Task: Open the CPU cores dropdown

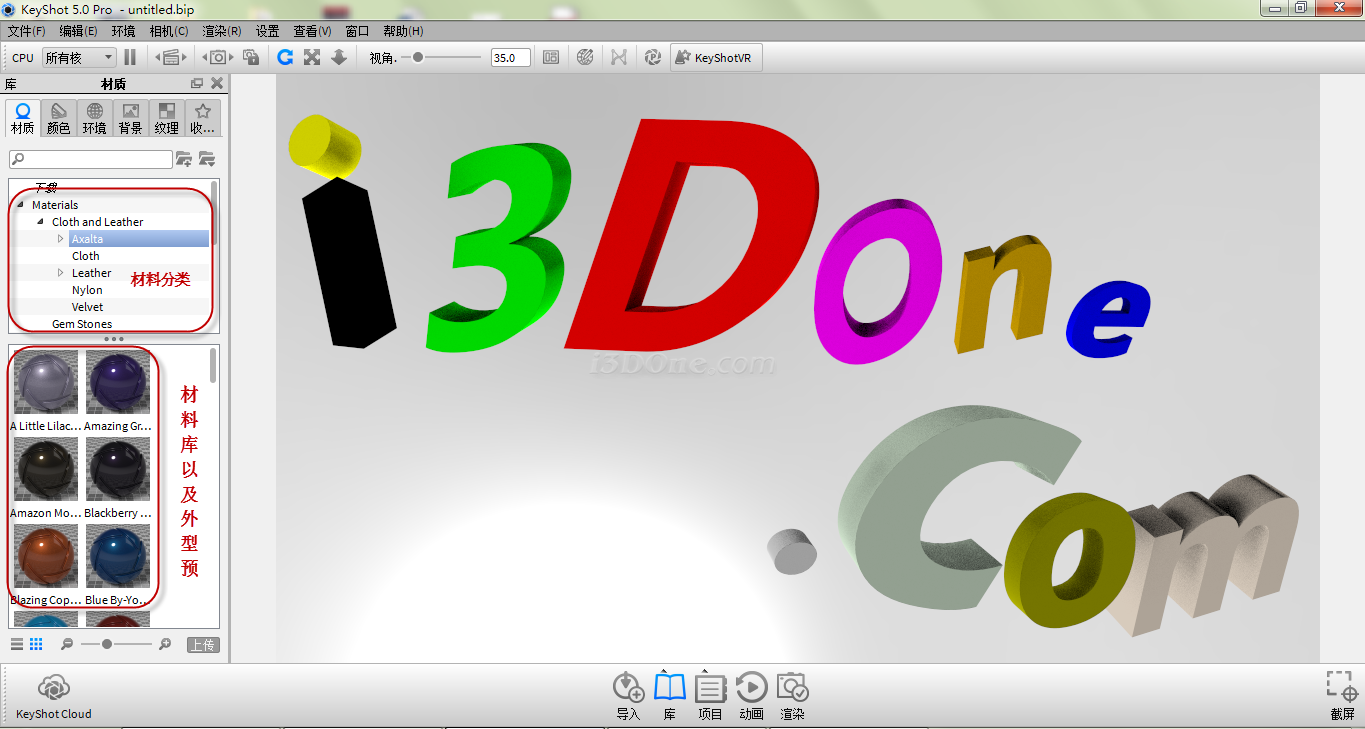Action: [79, 58]
